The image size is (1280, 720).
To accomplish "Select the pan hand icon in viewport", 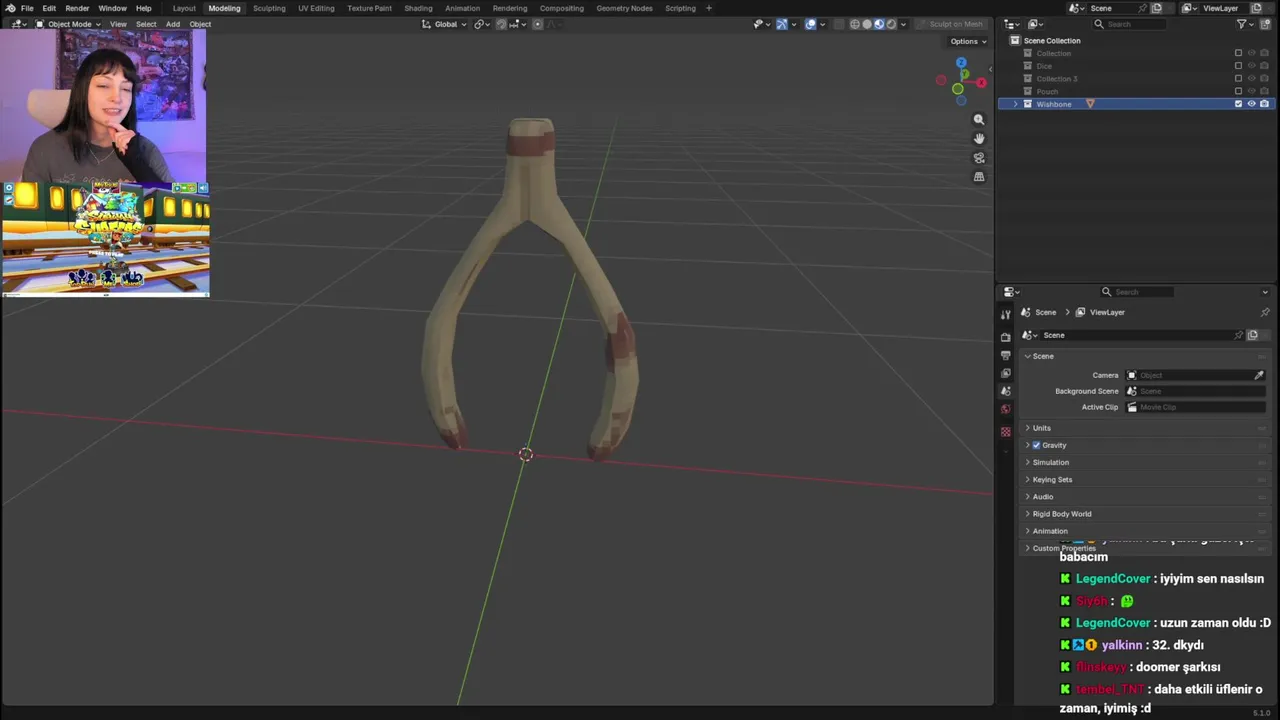I will click(979, 138).
